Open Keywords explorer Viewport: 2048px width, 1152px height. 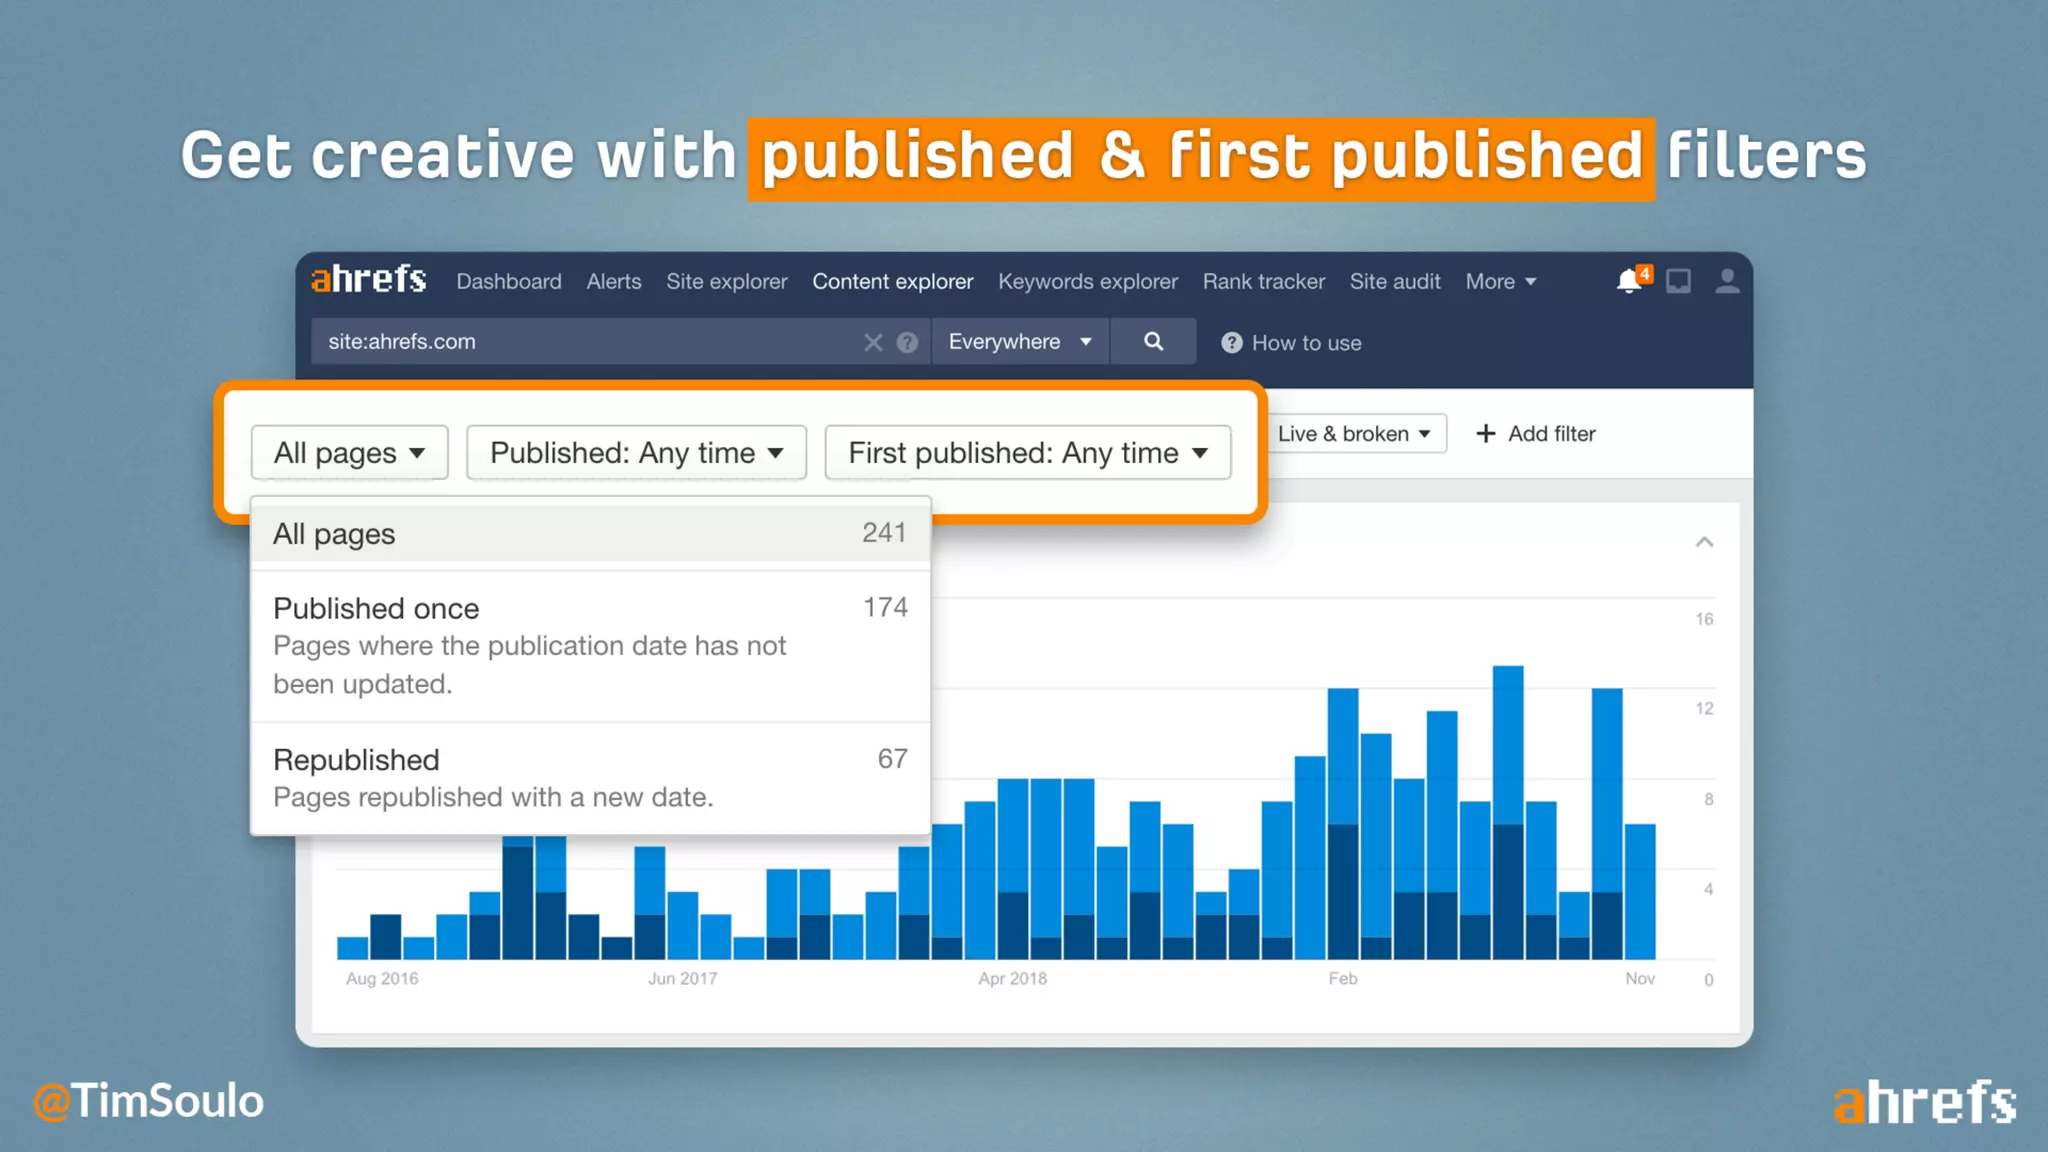tap(1088, 282)
